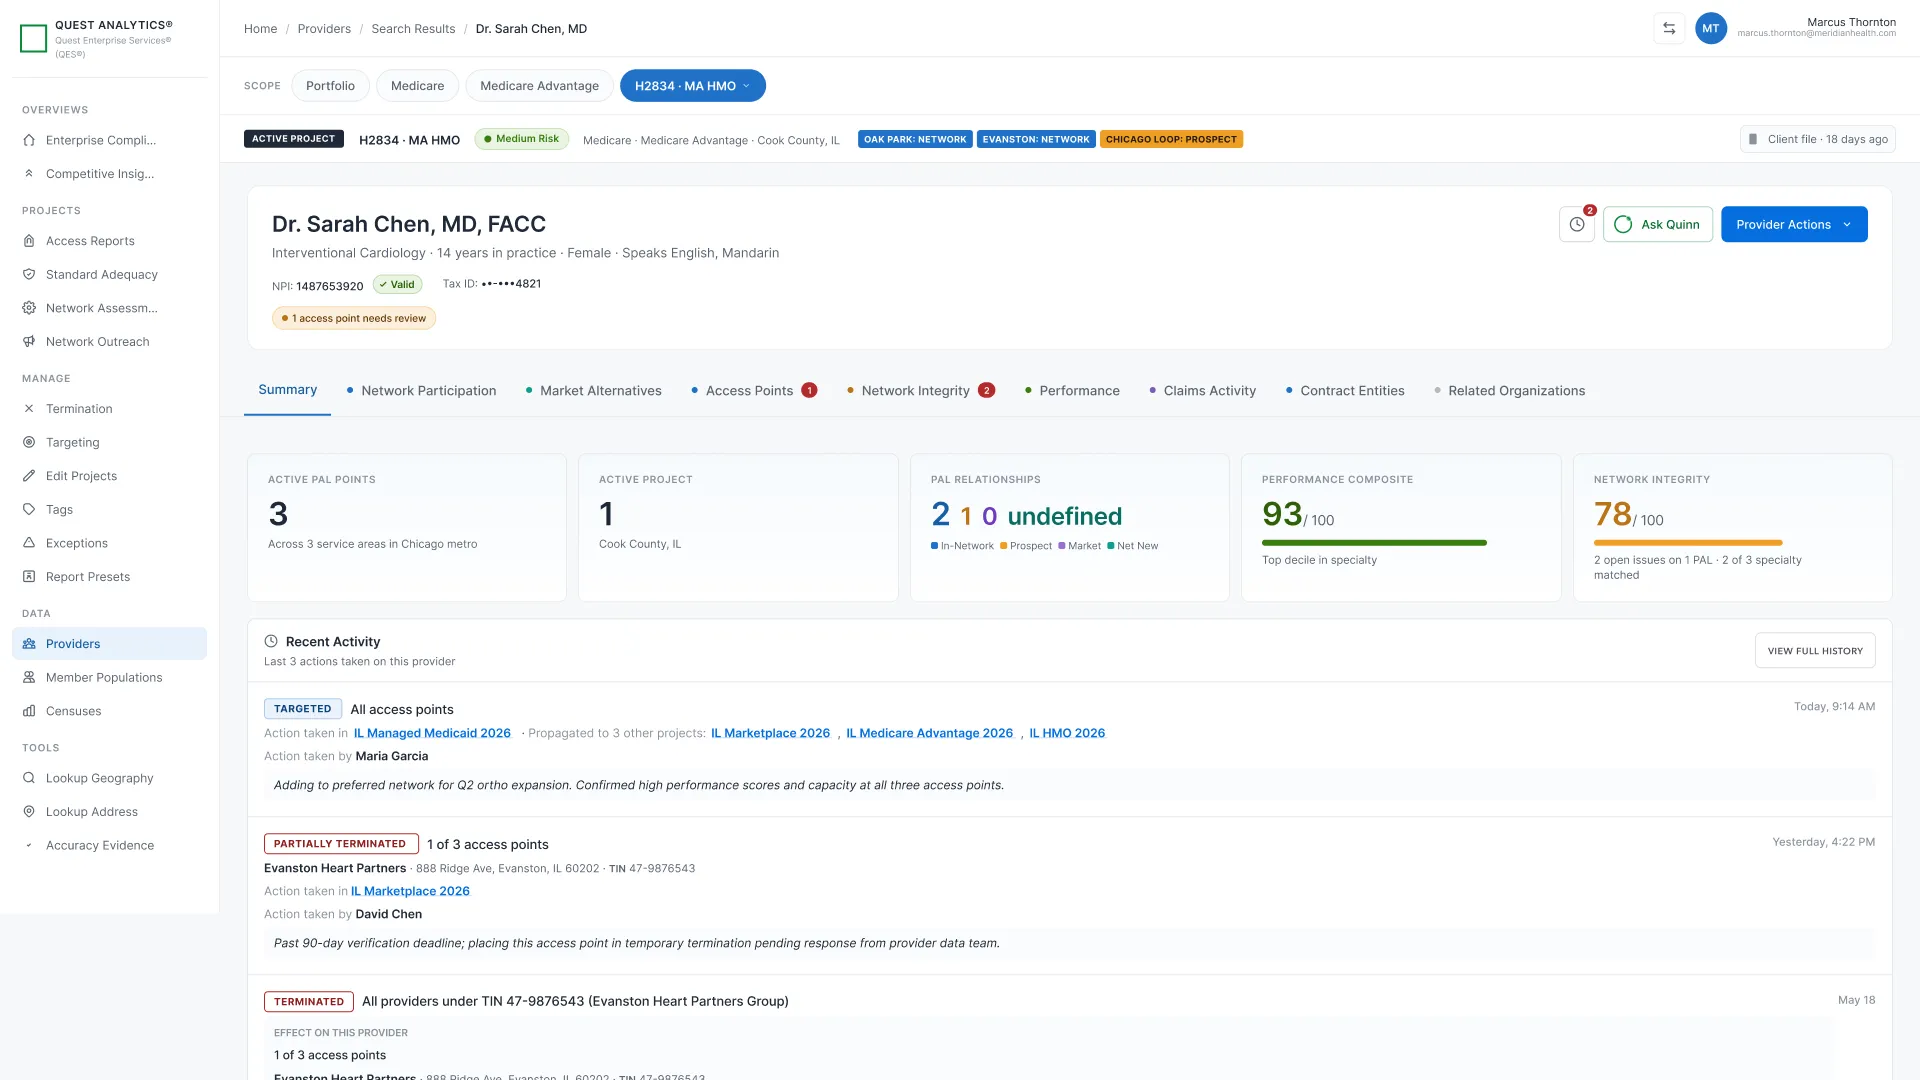1920x1080 pixels.
Task: Click the Client file document icon
Action: pyautogui.click(x=1753, y=139)
